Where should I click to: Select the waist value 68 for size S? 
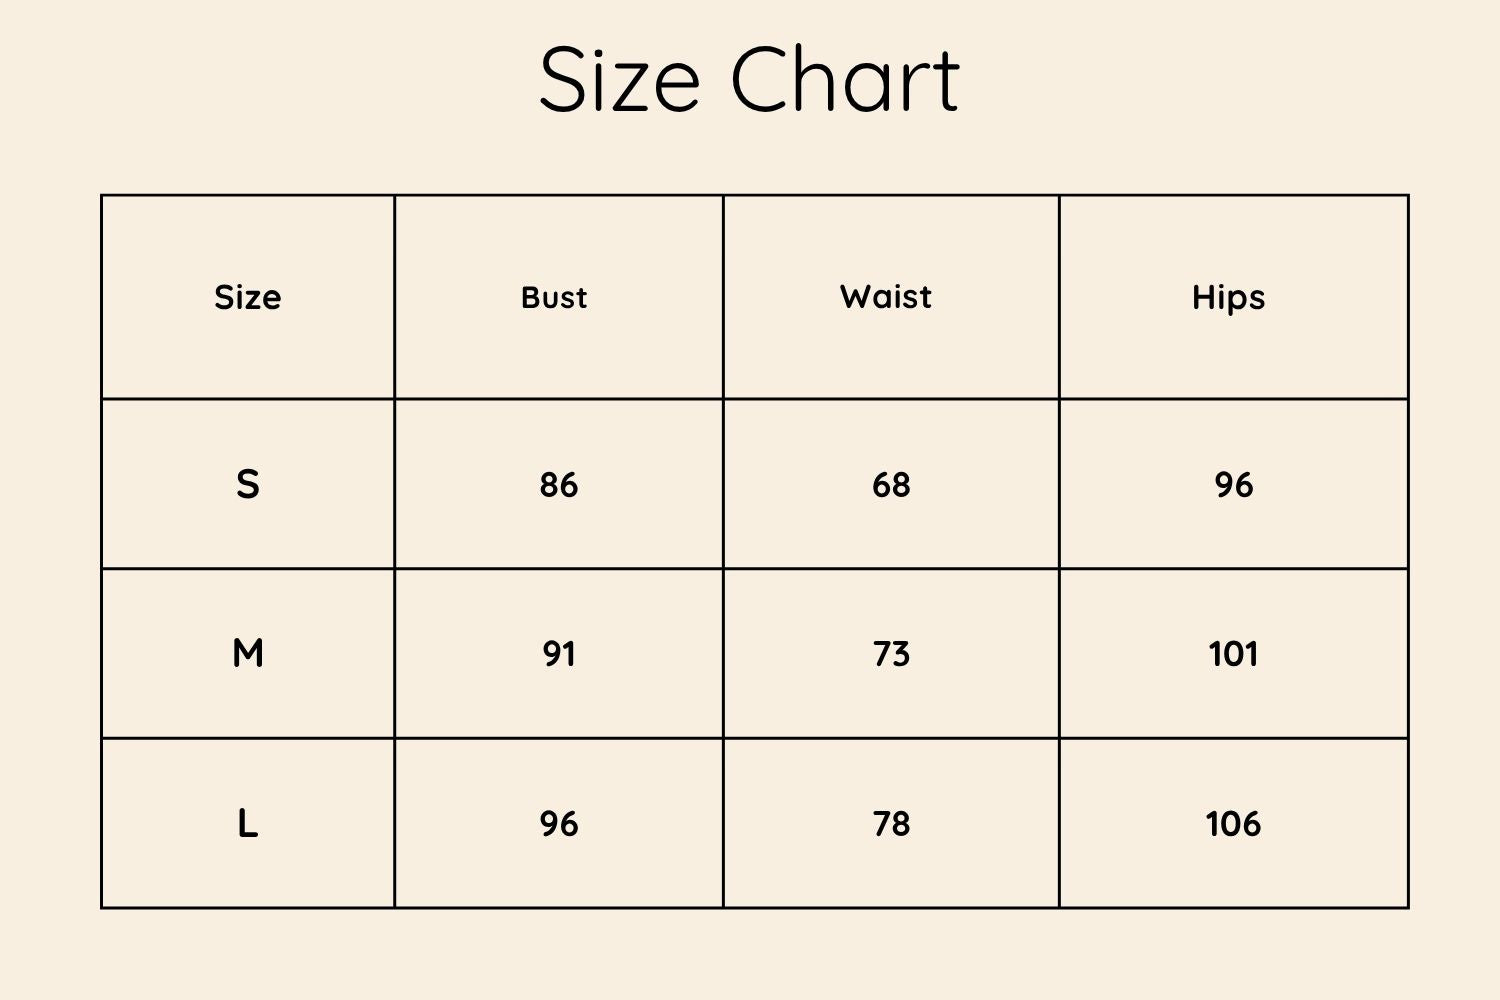(891, 485)
